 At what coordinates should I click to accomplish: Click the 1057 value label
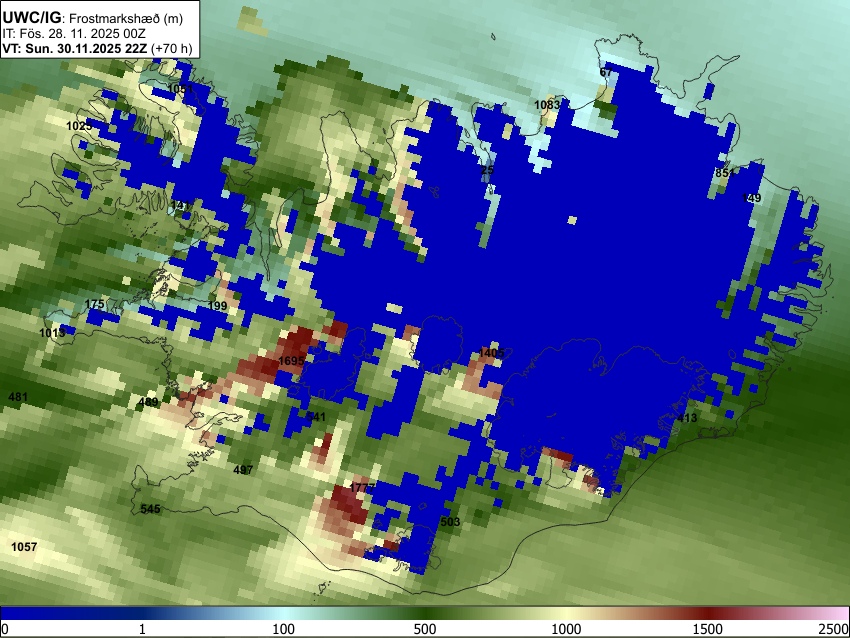pos(24,547)
